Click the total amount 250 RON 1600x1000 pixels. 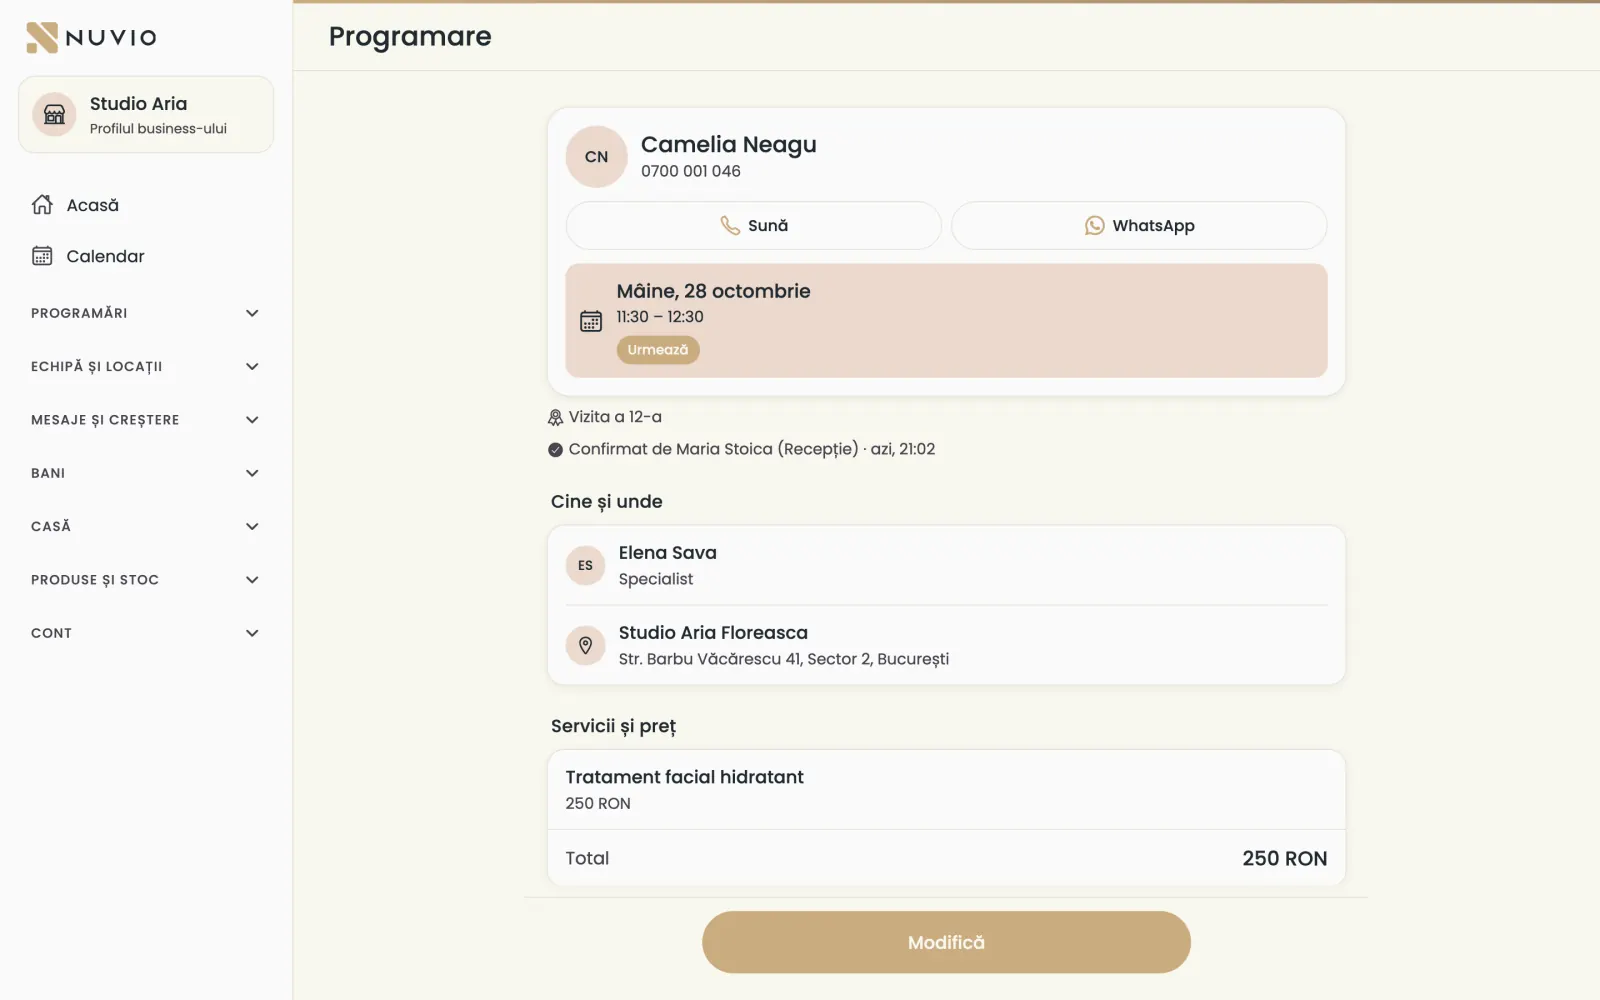(1285, 859)
